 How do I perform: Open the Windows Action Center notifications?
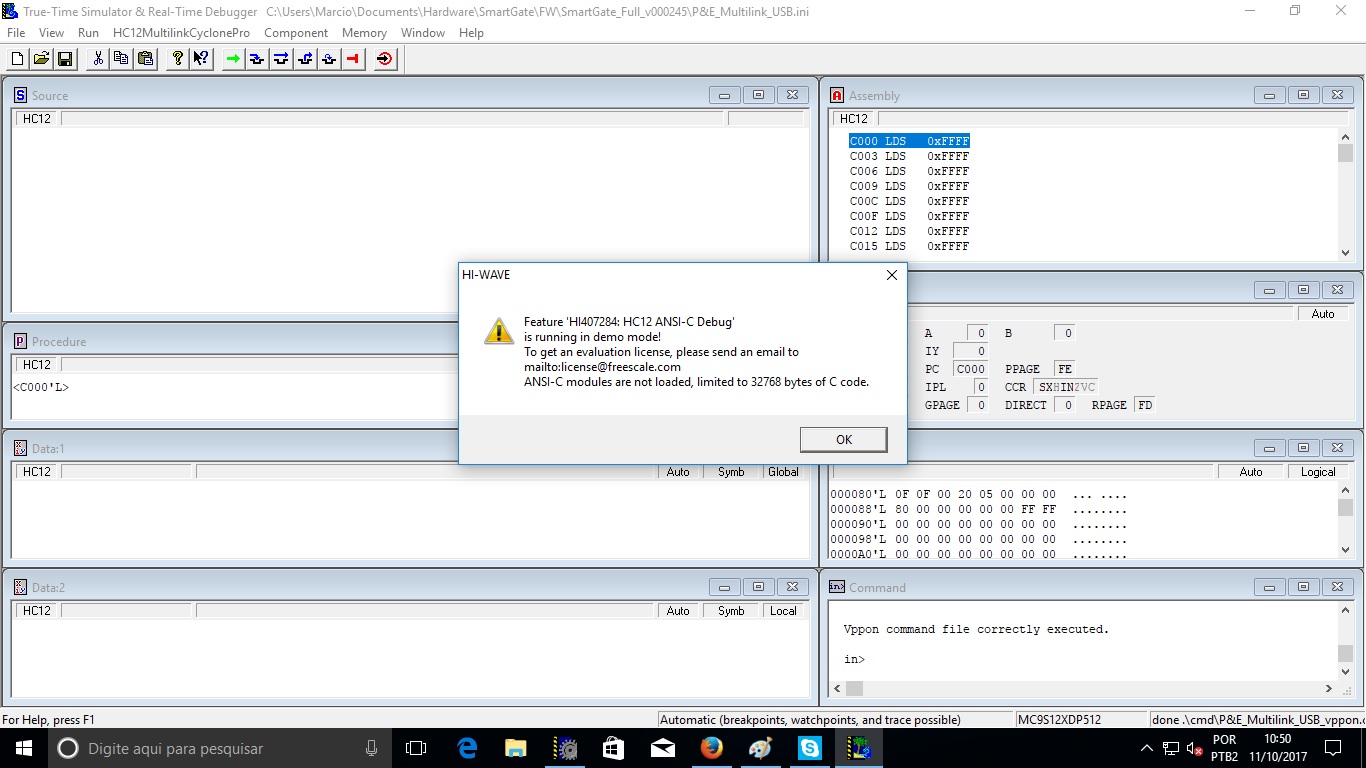tap(1332, 748)
